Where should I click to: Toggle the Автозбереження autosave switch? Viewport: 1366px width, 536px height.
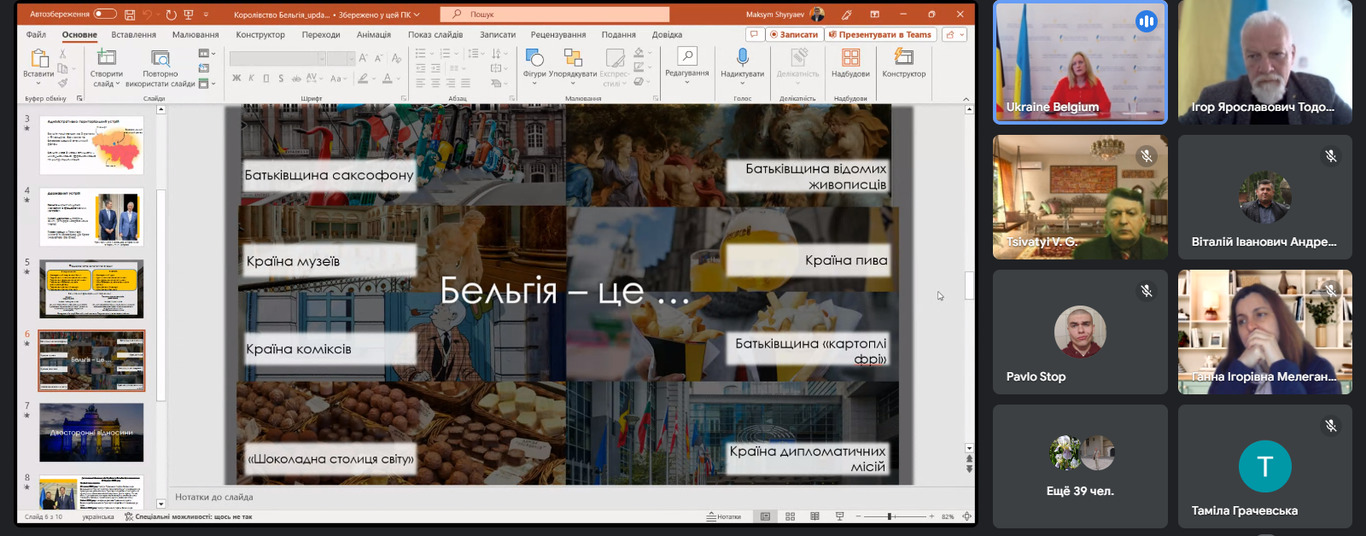pyautogui.click(x=105, y=14)
